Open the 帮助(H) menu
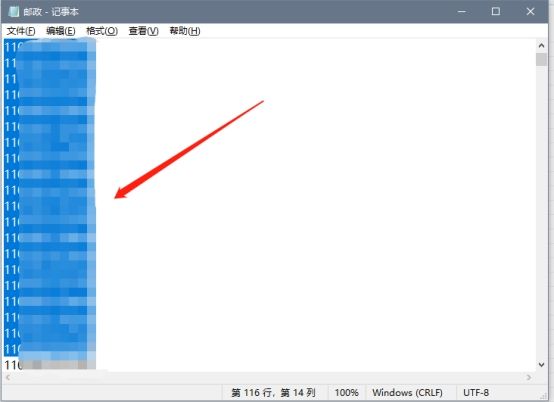The height and width of the screenshot is (402, 554). [x=185, y=31]
